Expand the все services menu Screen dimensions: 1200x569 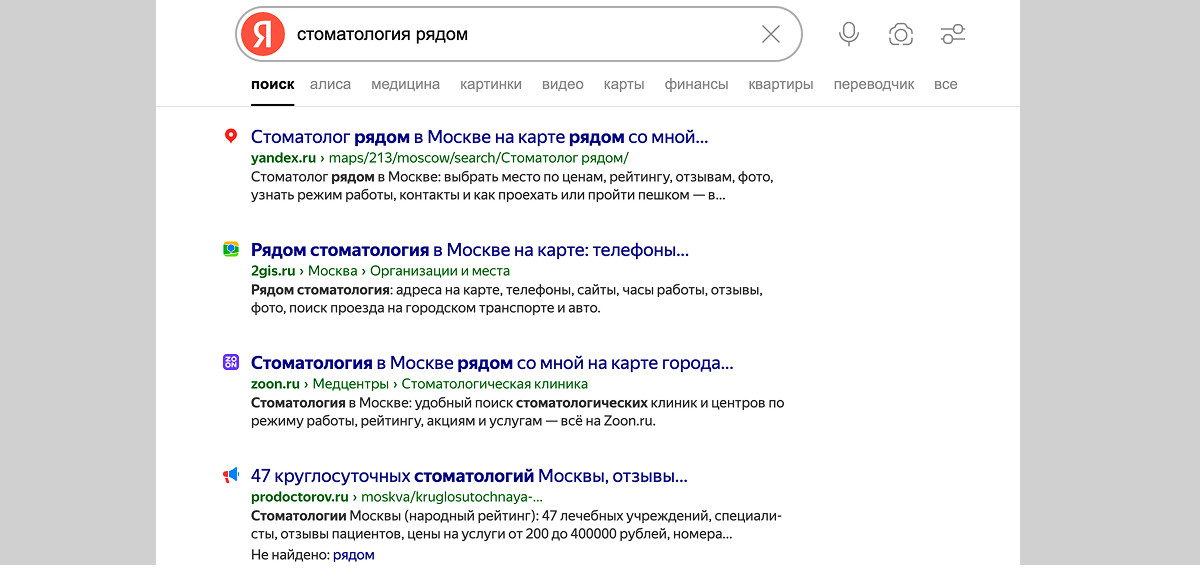click(x=945, y=85)
